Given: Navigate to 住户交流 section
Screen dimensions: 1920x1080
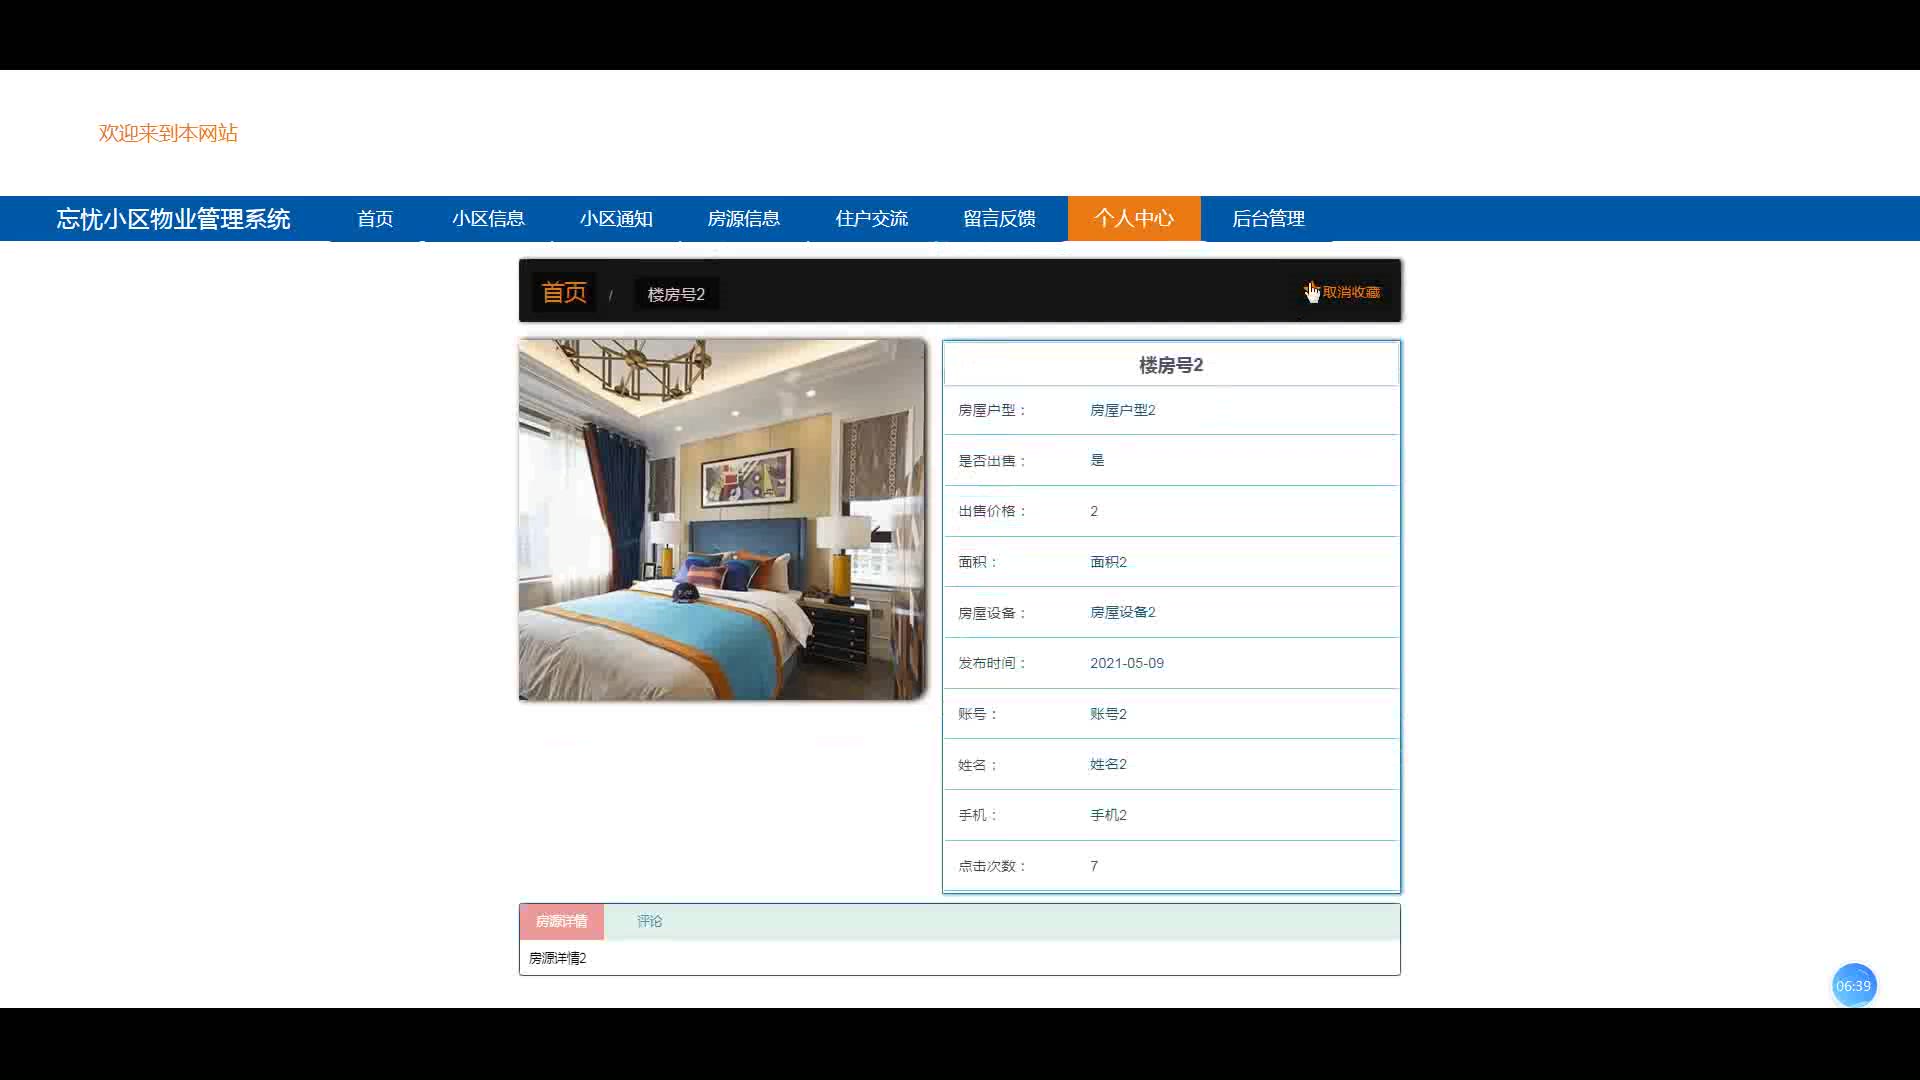Looking at the screenshot, I should [x=871, y=219].
